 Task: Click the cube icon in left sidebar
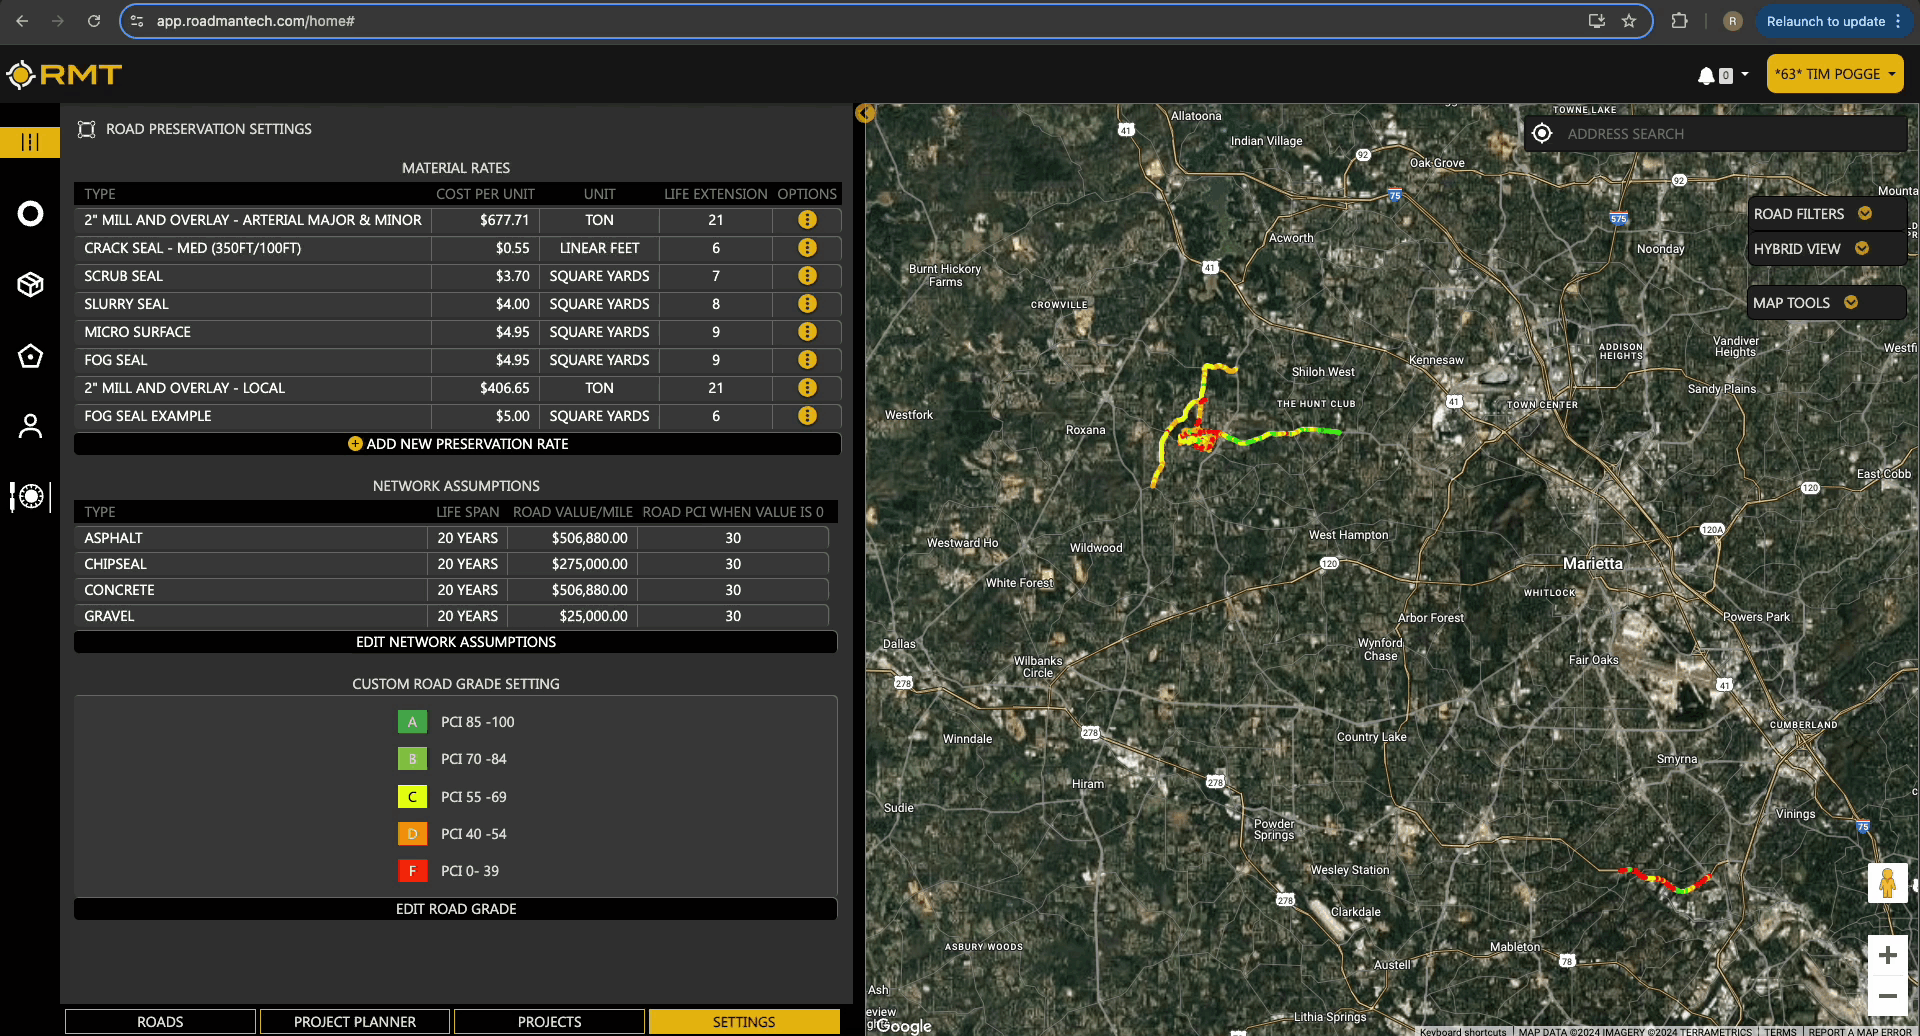point(30,285)
